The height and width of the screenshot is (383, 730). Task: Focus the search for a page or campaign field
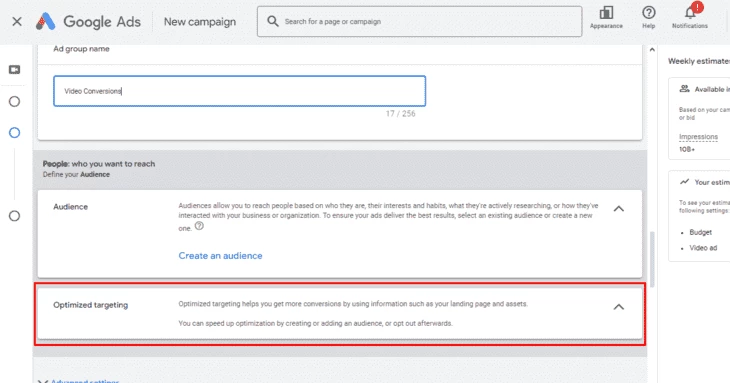click(x=419, y=21)
